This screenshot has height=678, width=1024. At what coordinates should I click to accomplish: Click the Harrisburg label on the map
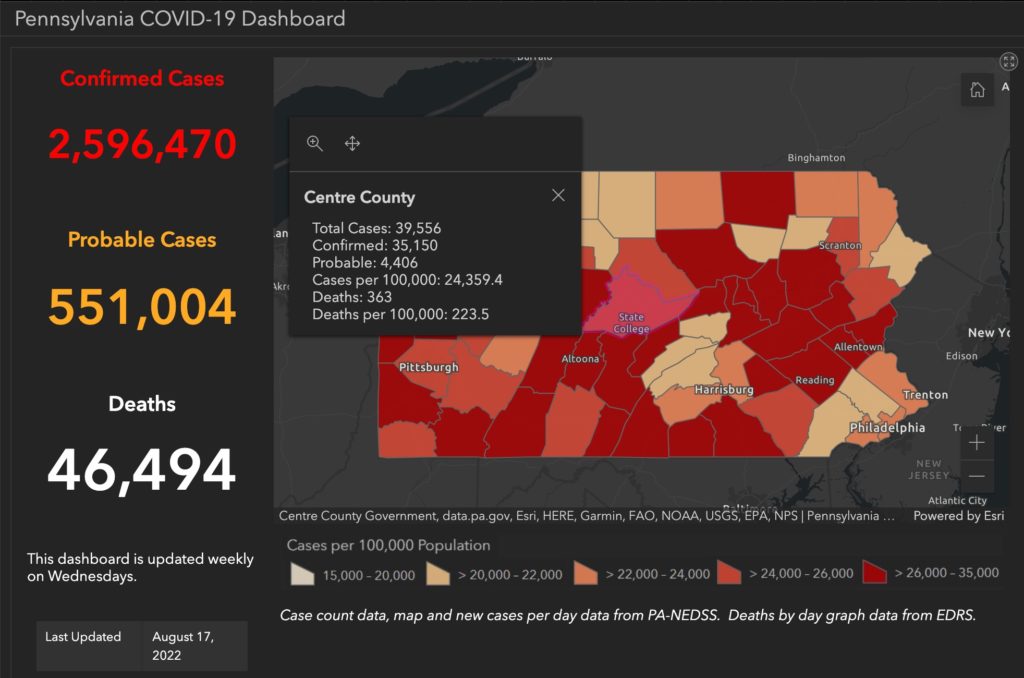pyautogui.click(x=723, y=389)
